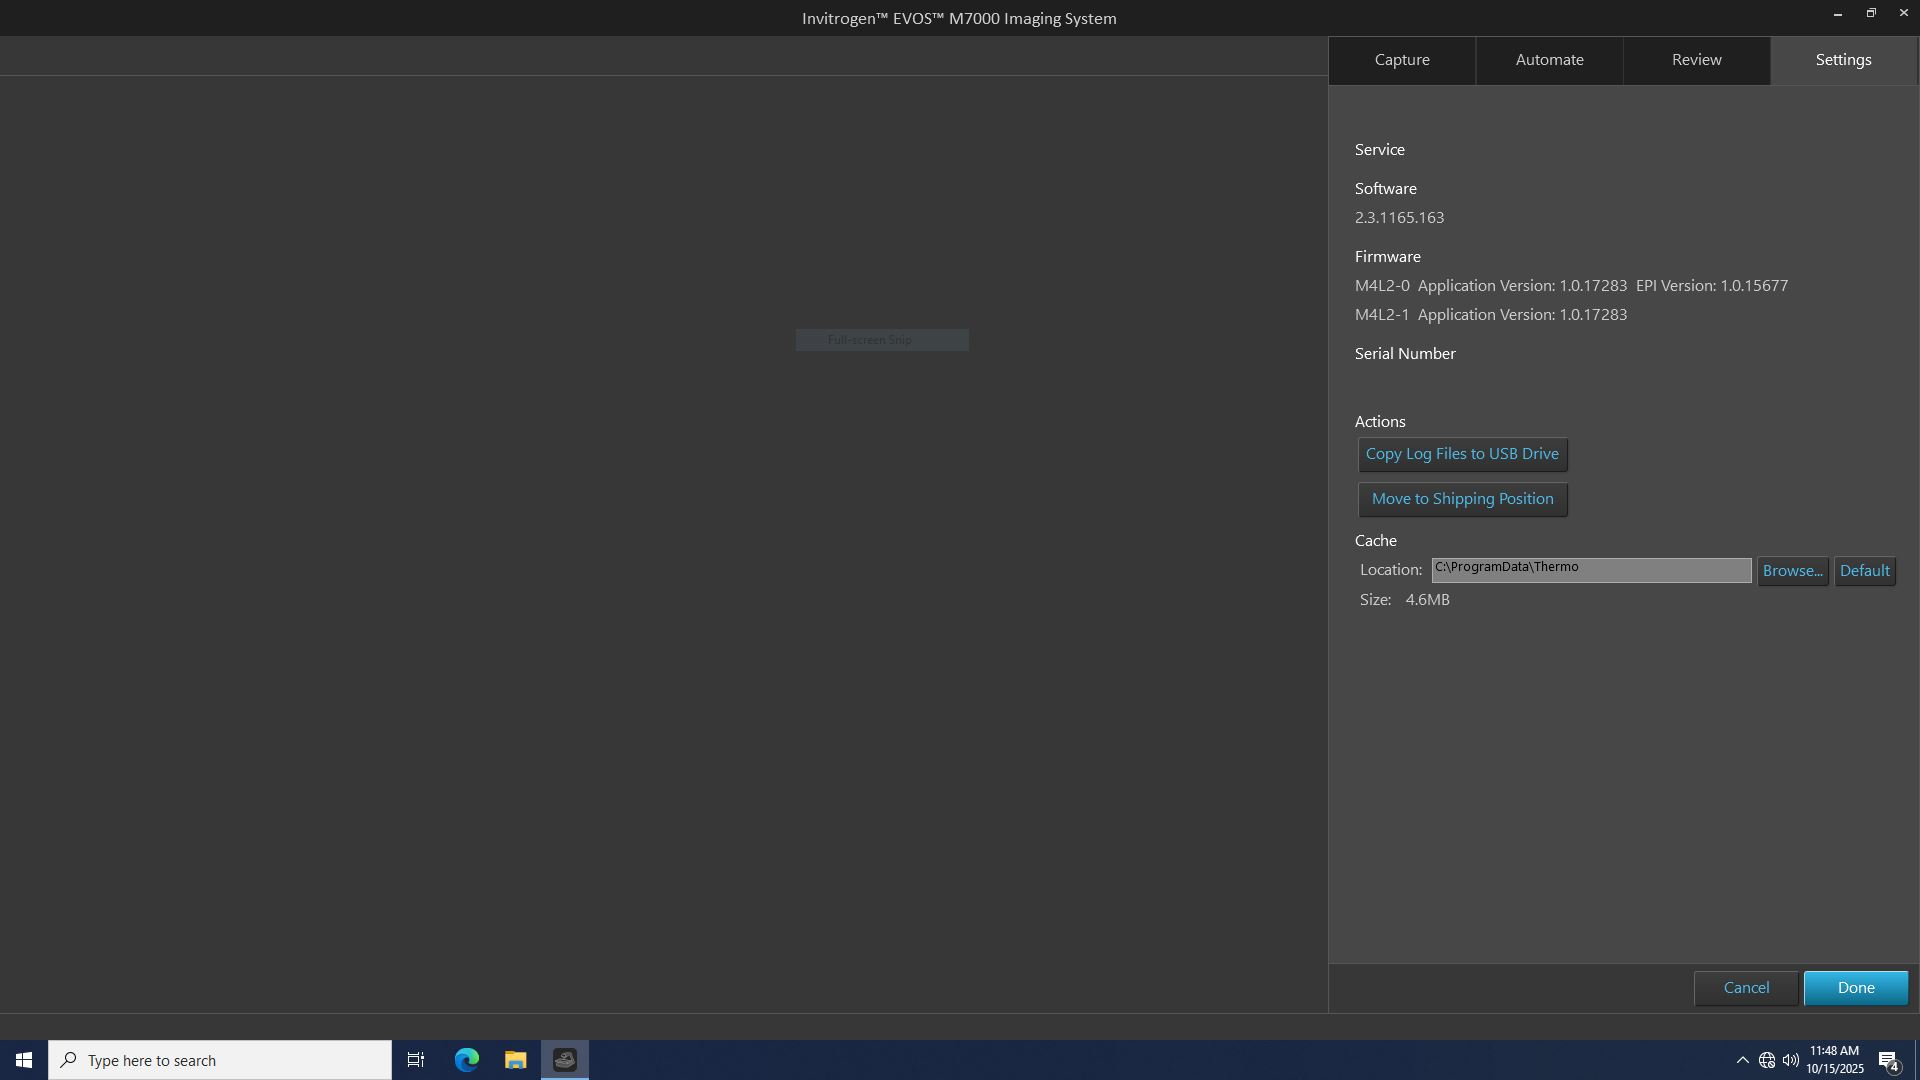Select the Settings tab
The image size is (1920, 1080).
click(1842, 60)
